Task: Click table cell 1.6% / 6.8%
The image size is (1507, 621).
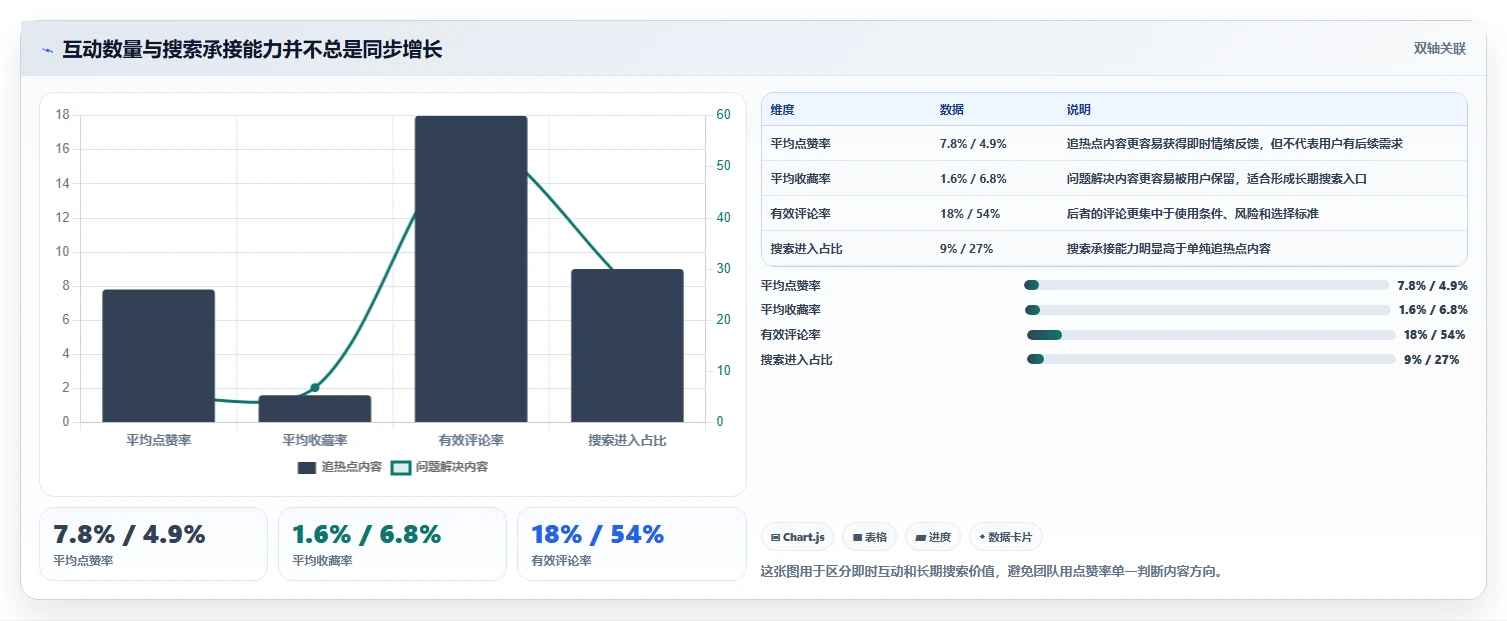Action: coord(973,179)
